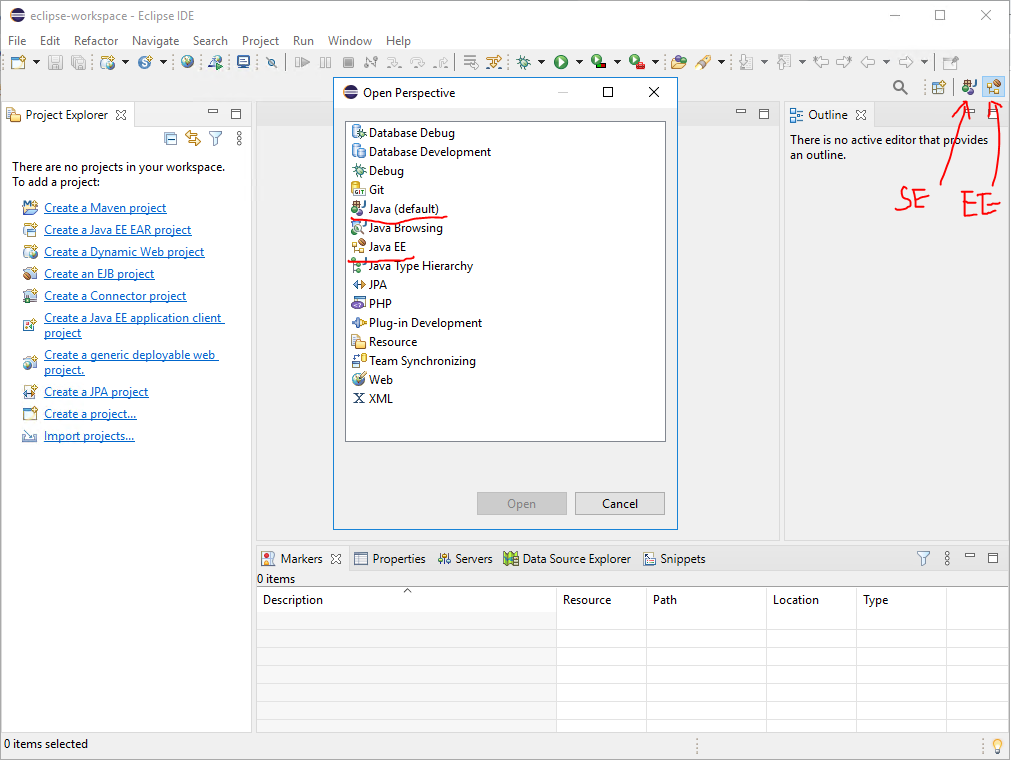Open the External Tools dropdown arrow
Image resolution: width=1011 pixels, height=760 pixels.
[655, 63]
